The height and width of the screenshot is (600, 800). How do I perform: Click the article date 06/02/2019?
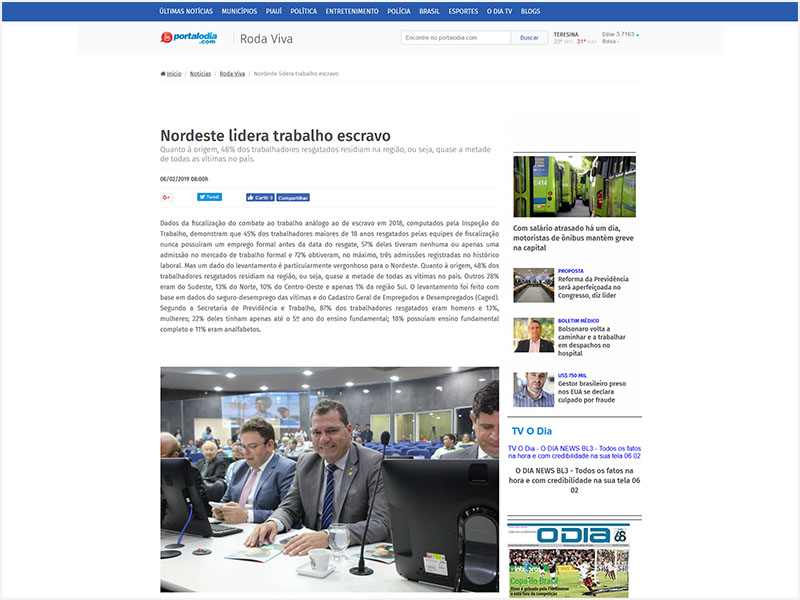(x=184, y=179)
